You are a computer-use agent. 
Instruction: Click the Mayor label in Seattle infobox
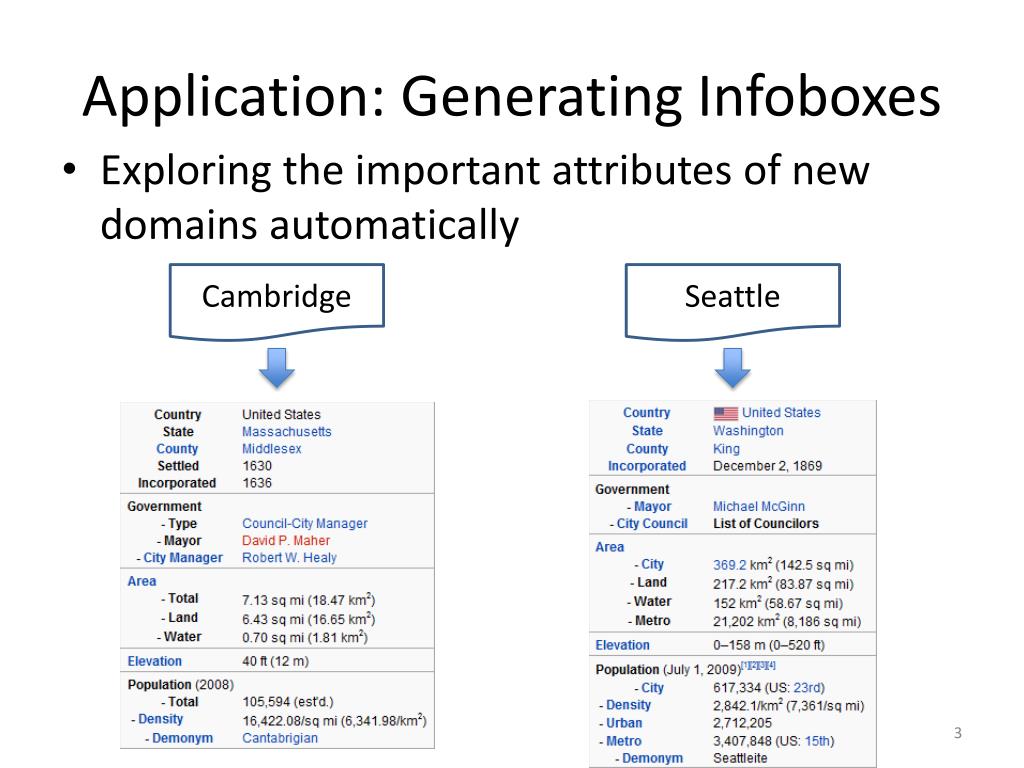point(652,507)
